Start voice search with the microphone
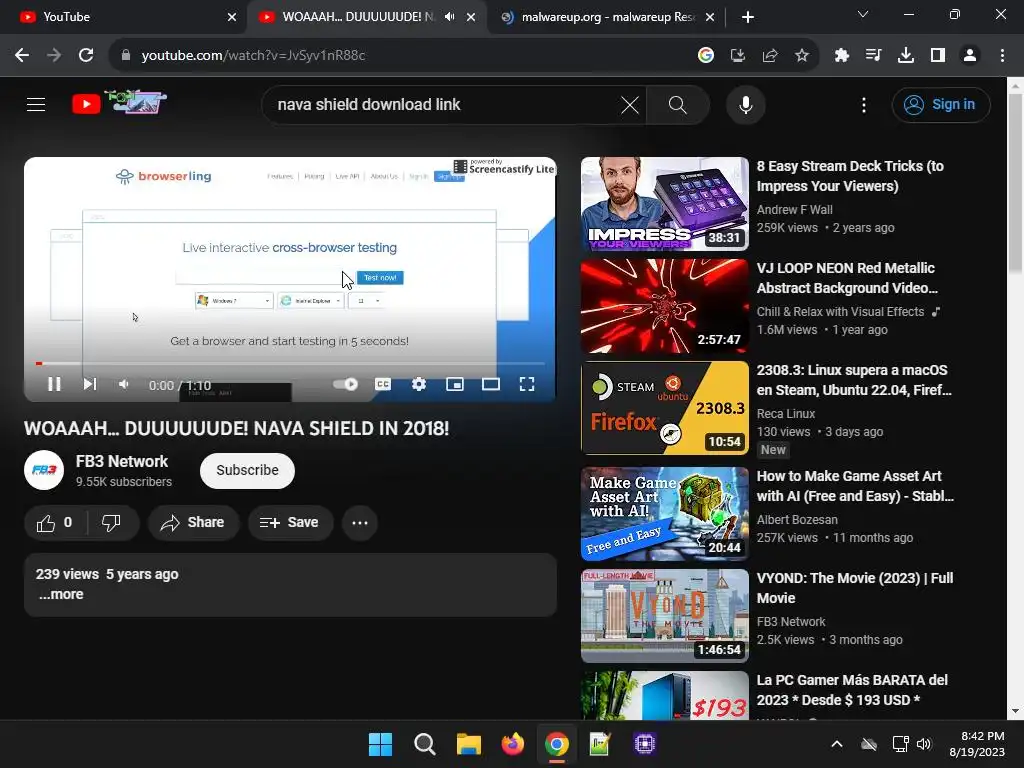Image resolution: width=1024 pixels, height=768 pixels. (x=745, y=104)
